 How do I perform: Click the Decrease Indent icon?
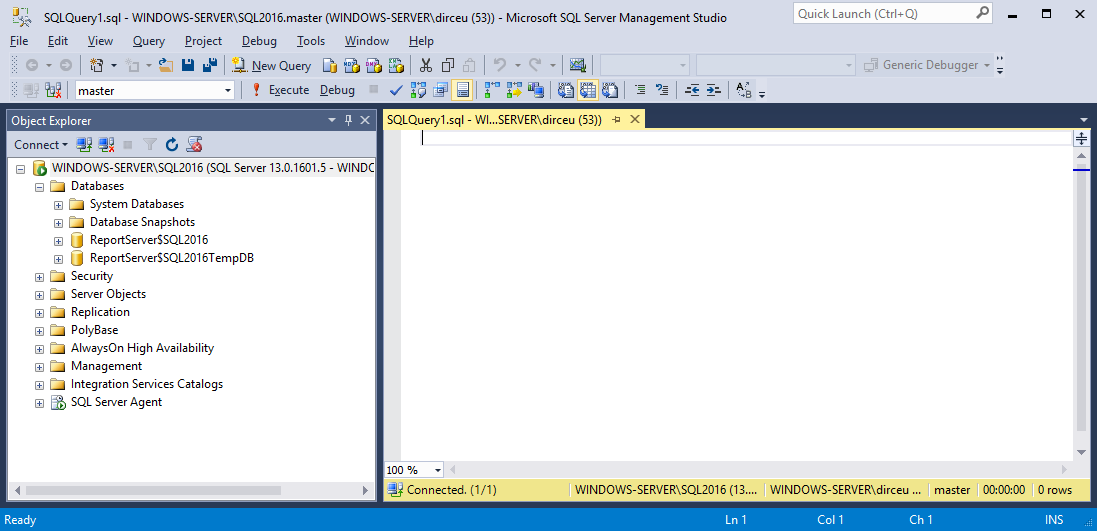(692, 90)
